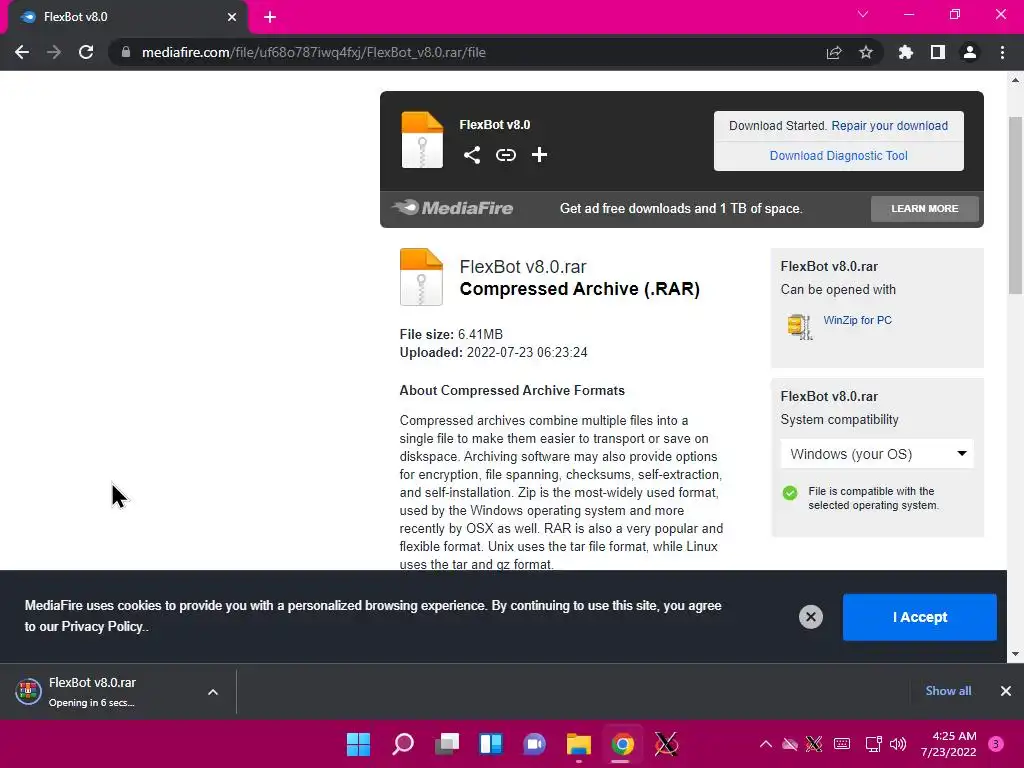The width and height of the screenshot is (1024, 768).
Task: Click the Repair your download link
Action: pyautogui.click(x=889, y=125)
